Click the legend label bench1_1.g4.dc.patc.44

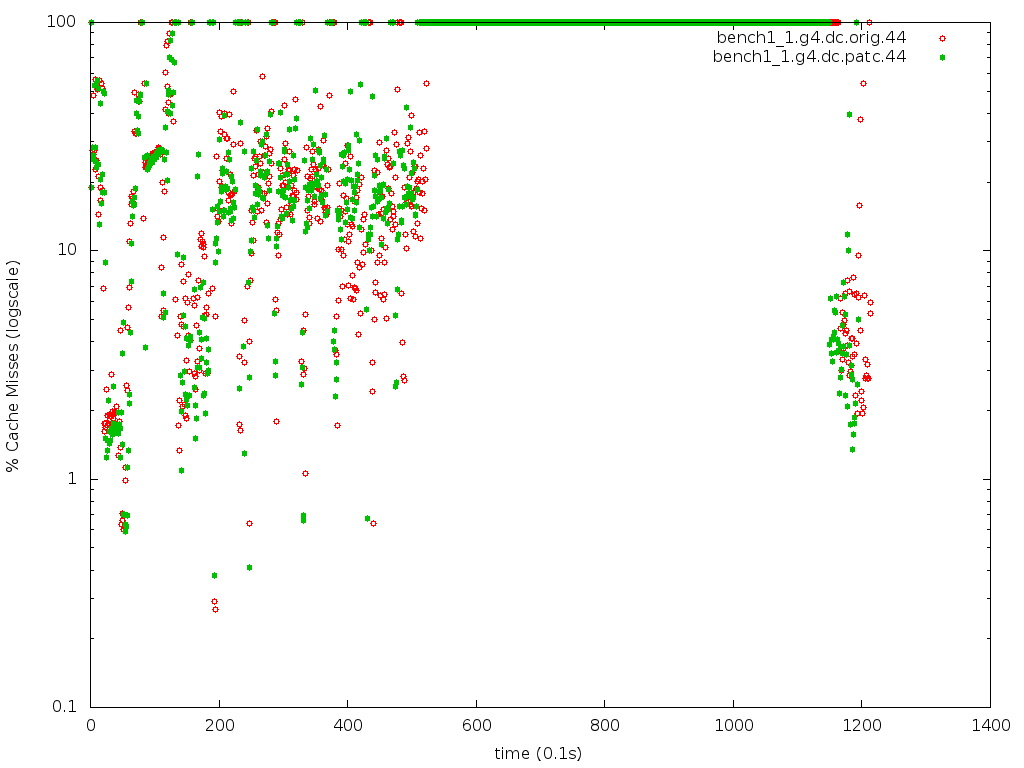point(809,57)
